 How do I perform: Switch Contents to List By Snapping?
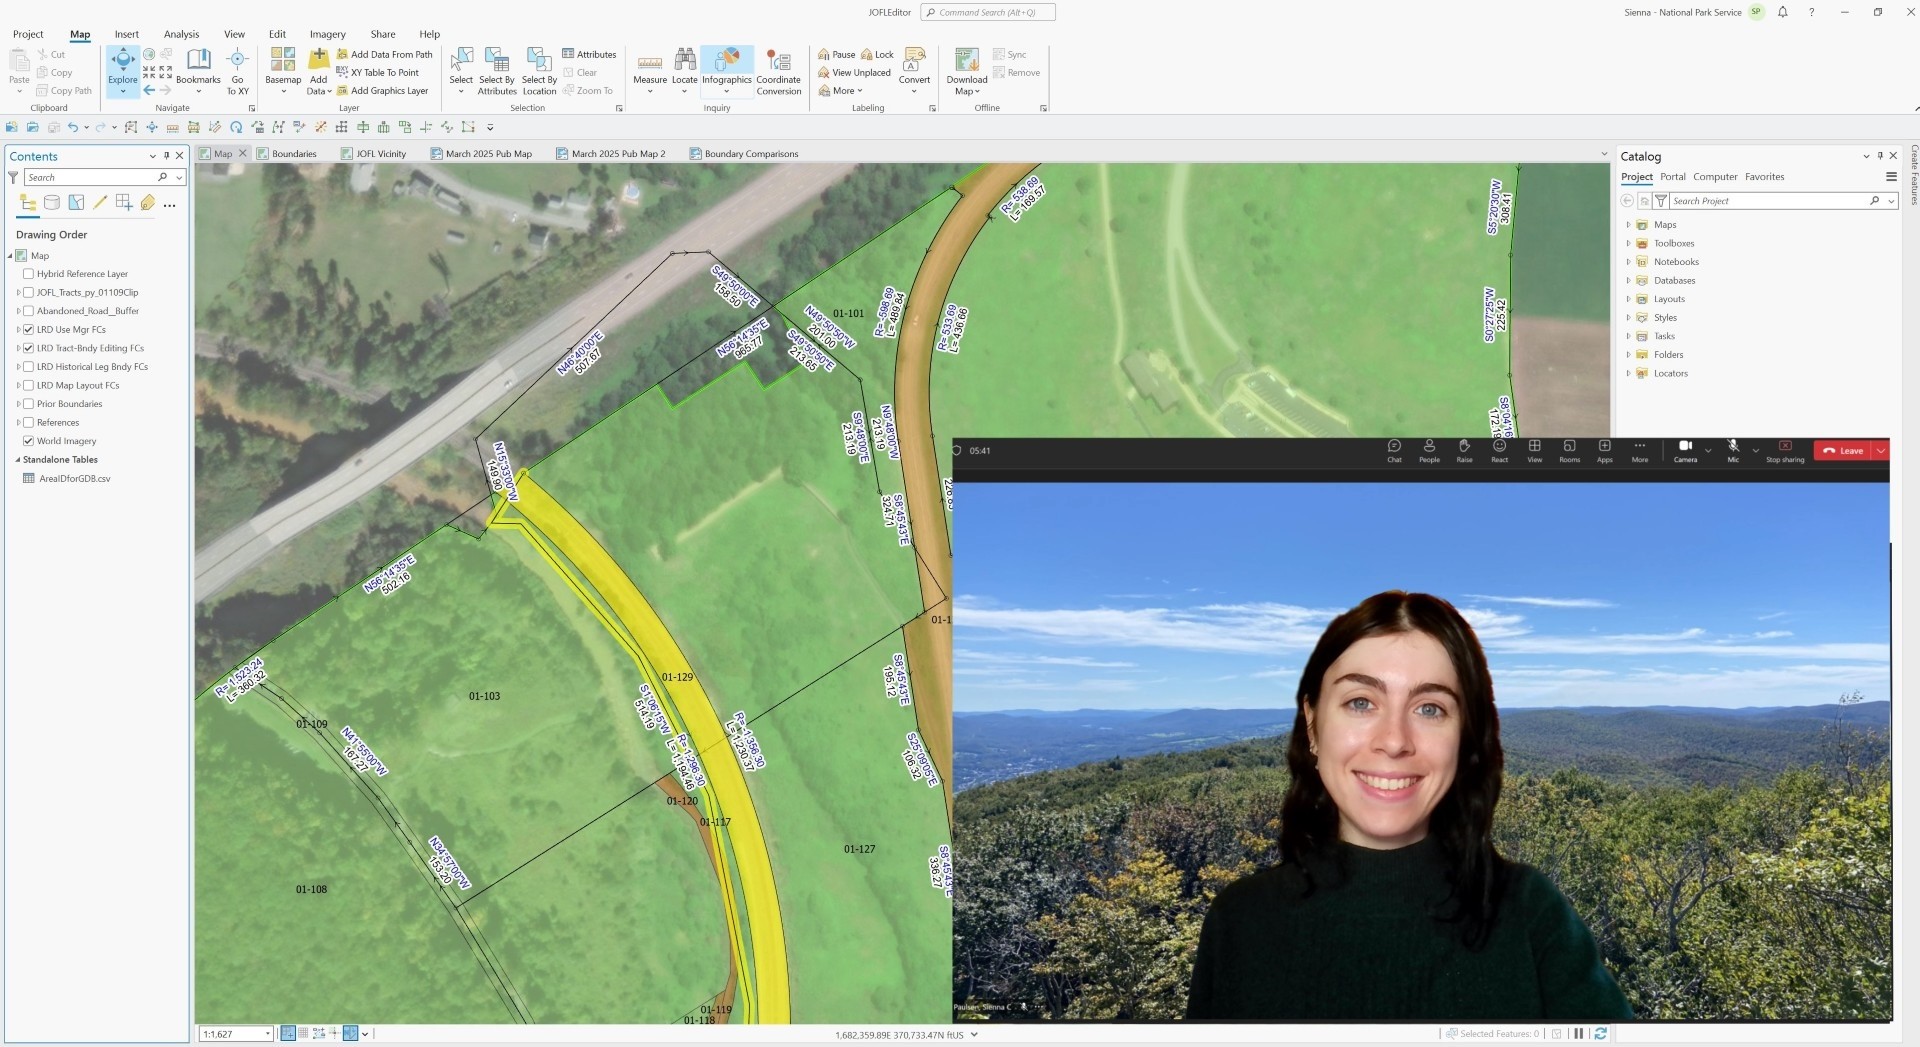coord(124,203)
